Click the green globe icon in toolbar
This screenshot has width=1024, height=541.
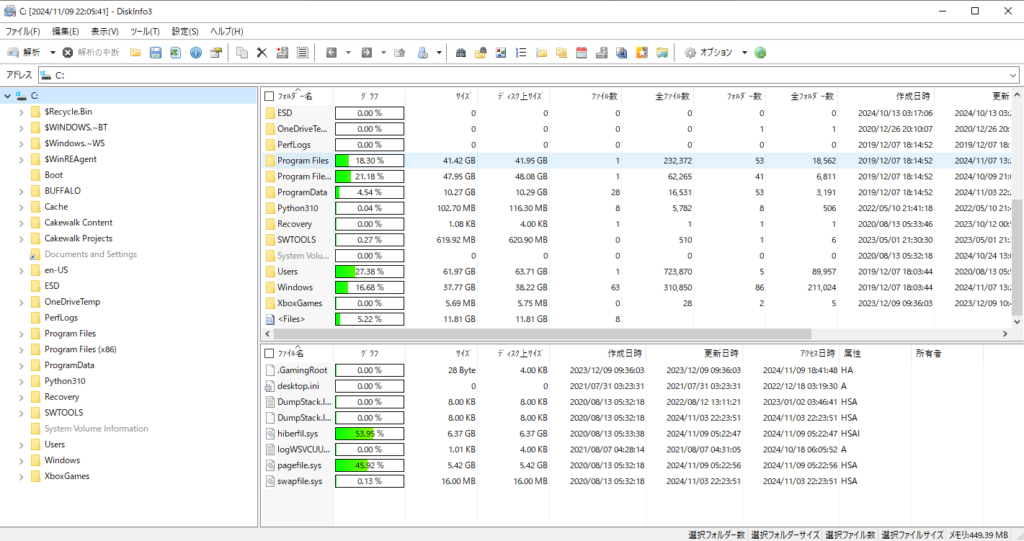tap(760, 52)
